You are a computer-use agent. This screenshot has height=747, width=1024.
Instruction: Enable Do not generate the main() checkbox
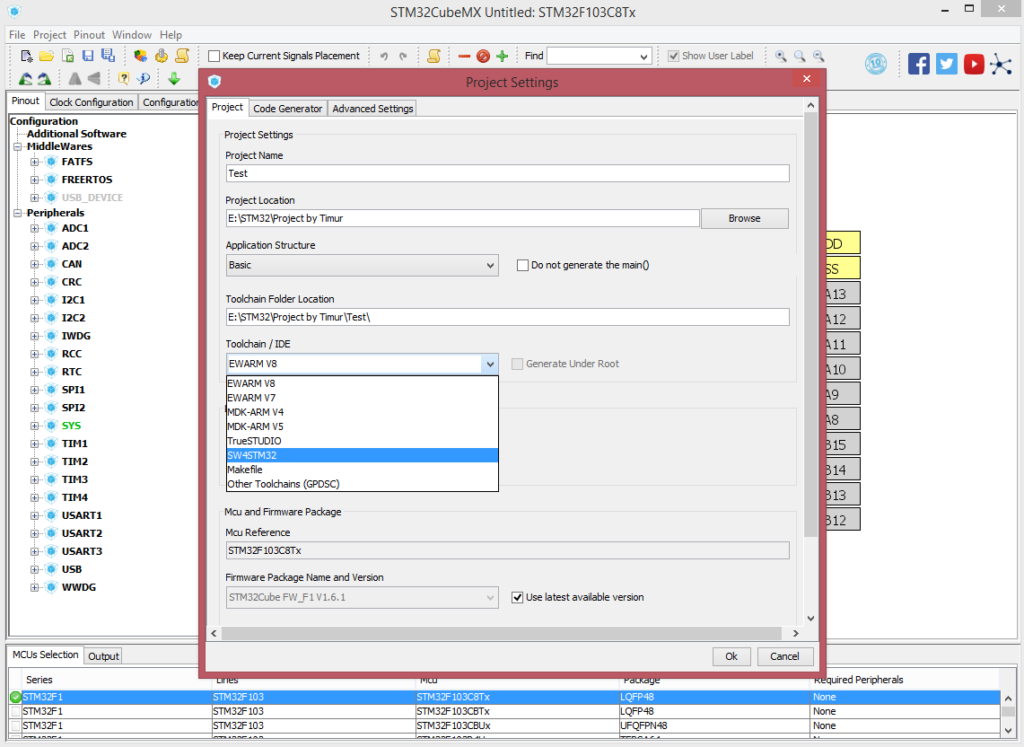point(522,265)
